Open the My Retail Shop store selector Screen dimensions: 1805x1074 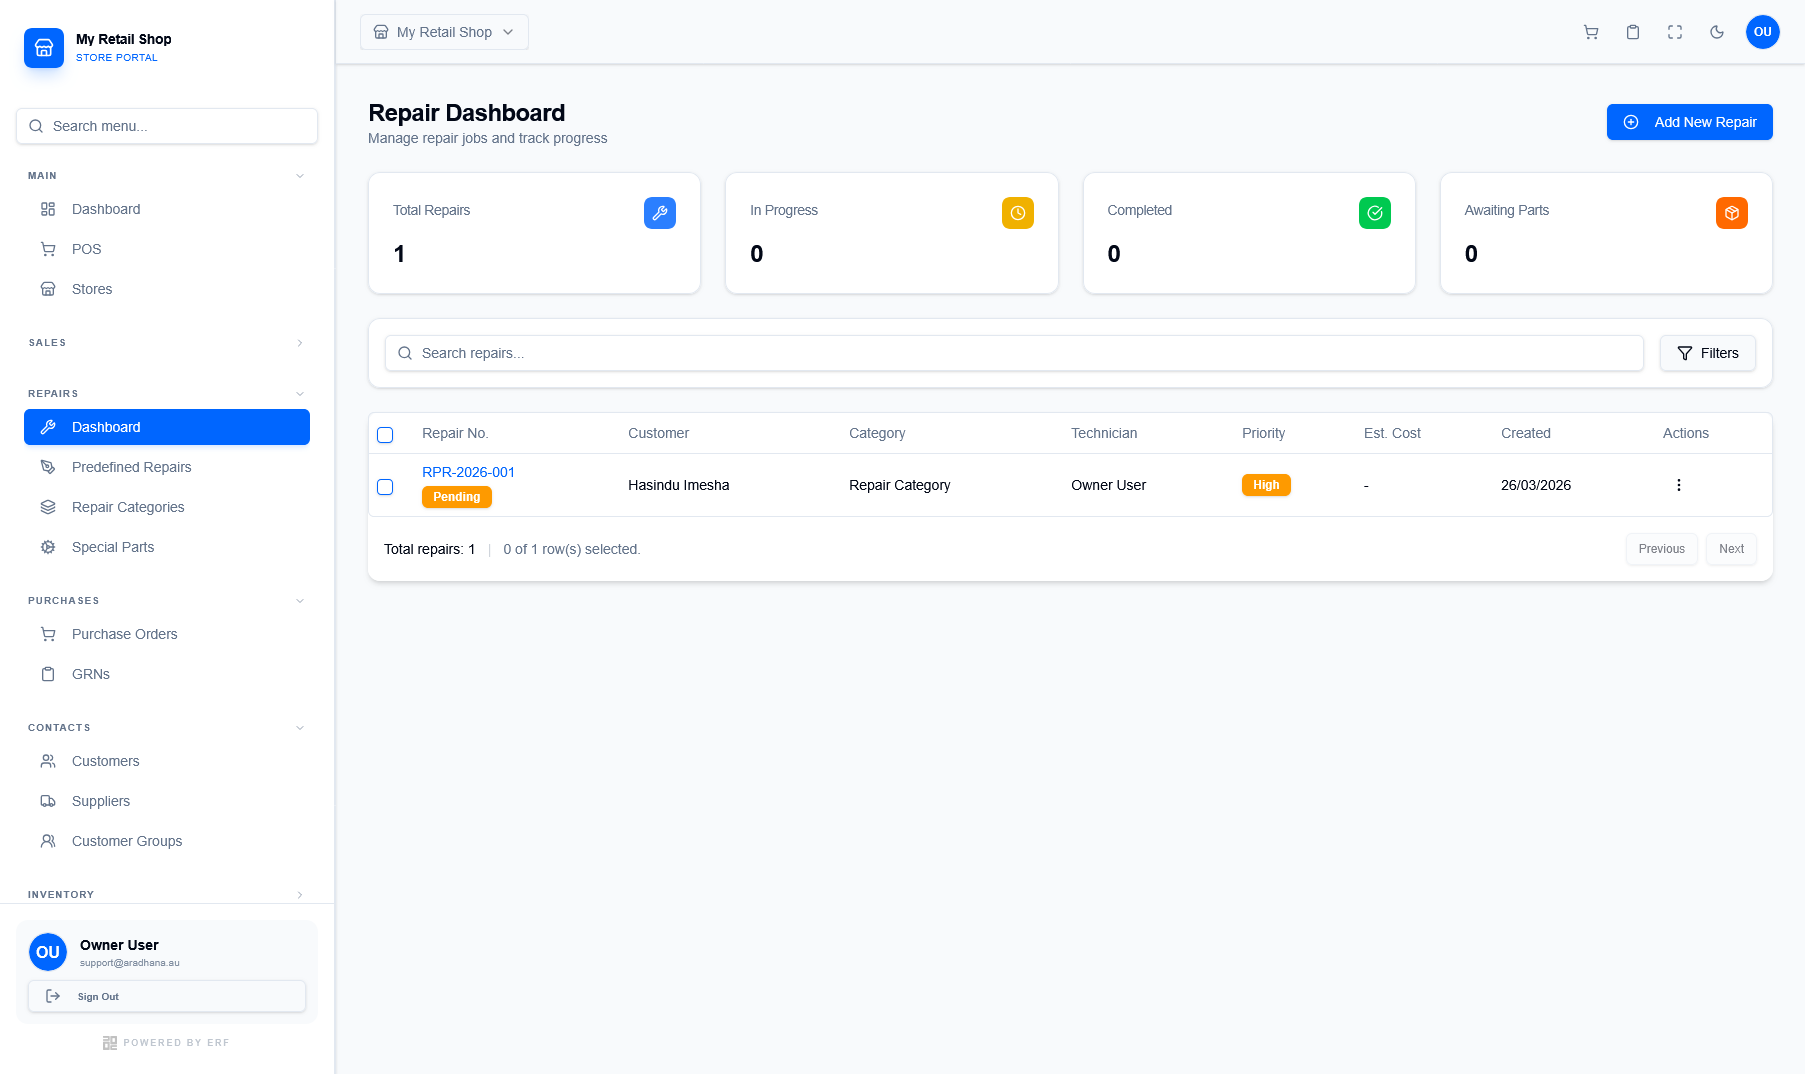pyautogui.click(x=444, y=32)
